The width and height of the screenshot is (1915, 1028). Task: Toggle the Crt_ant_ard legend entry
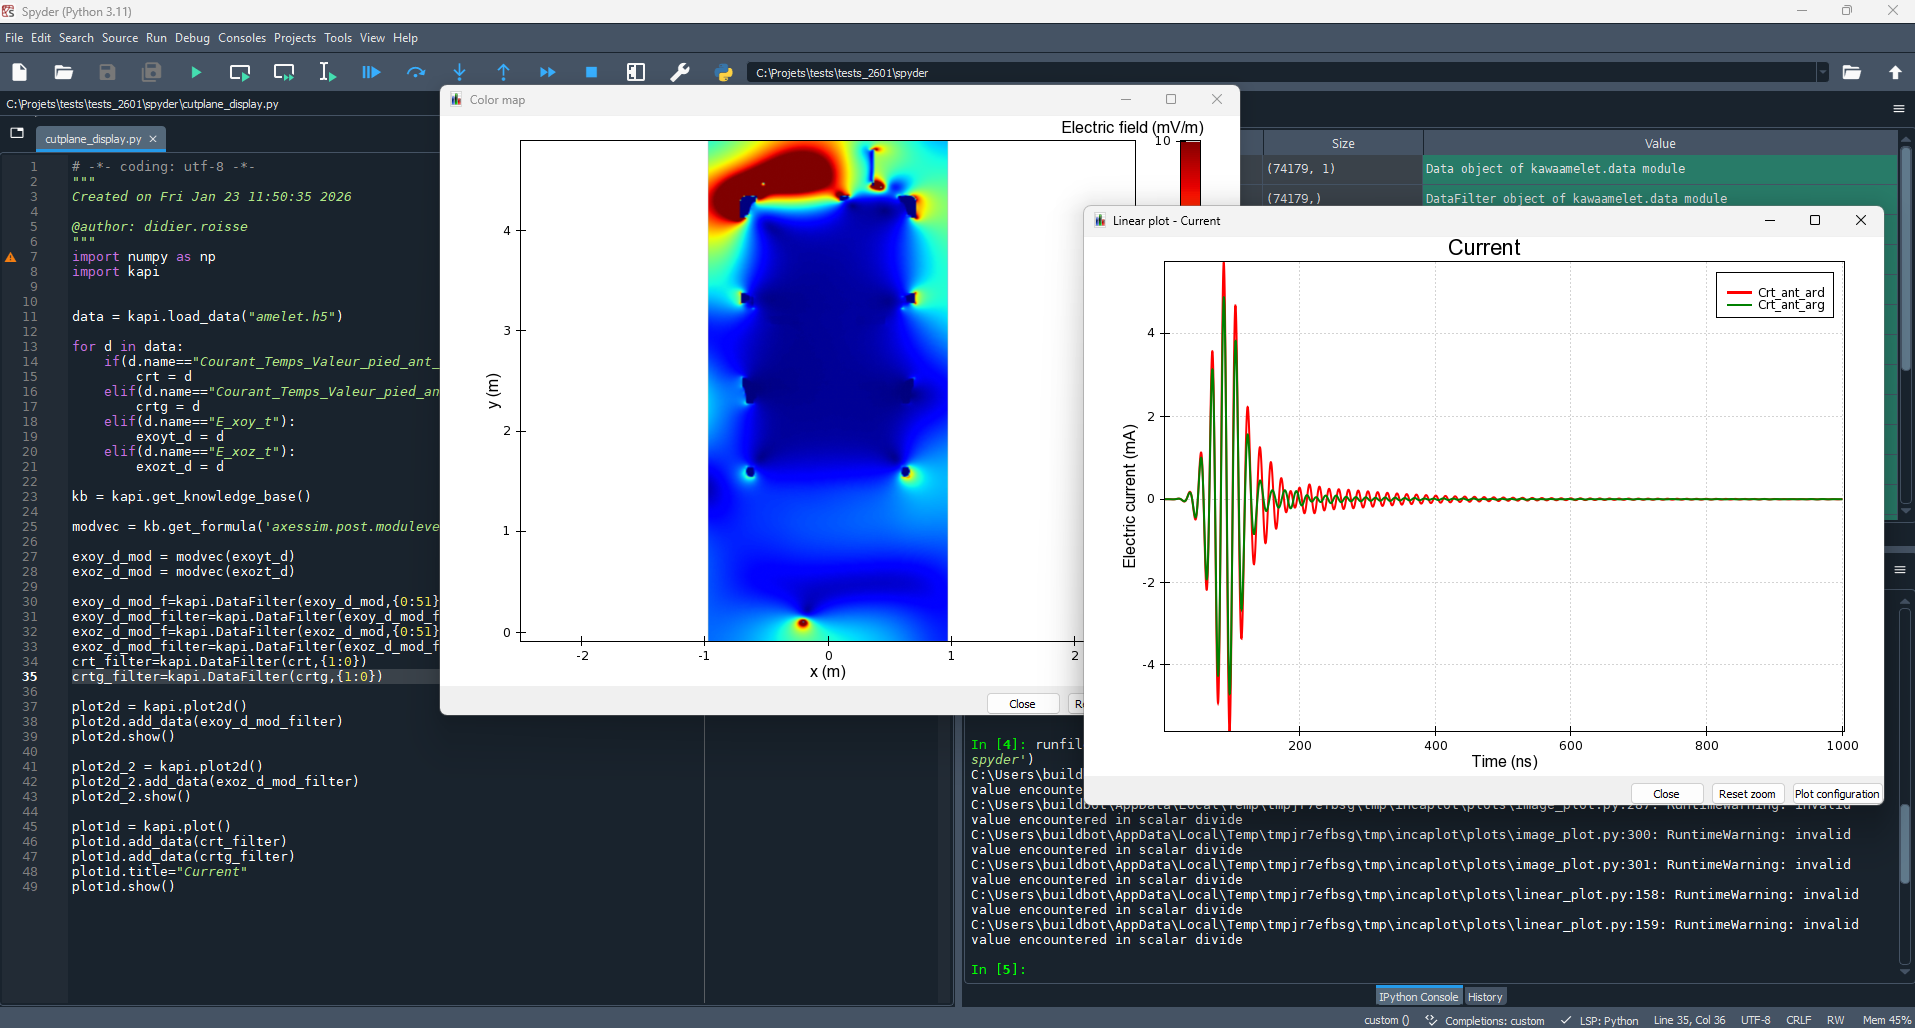coord(1790,293)
